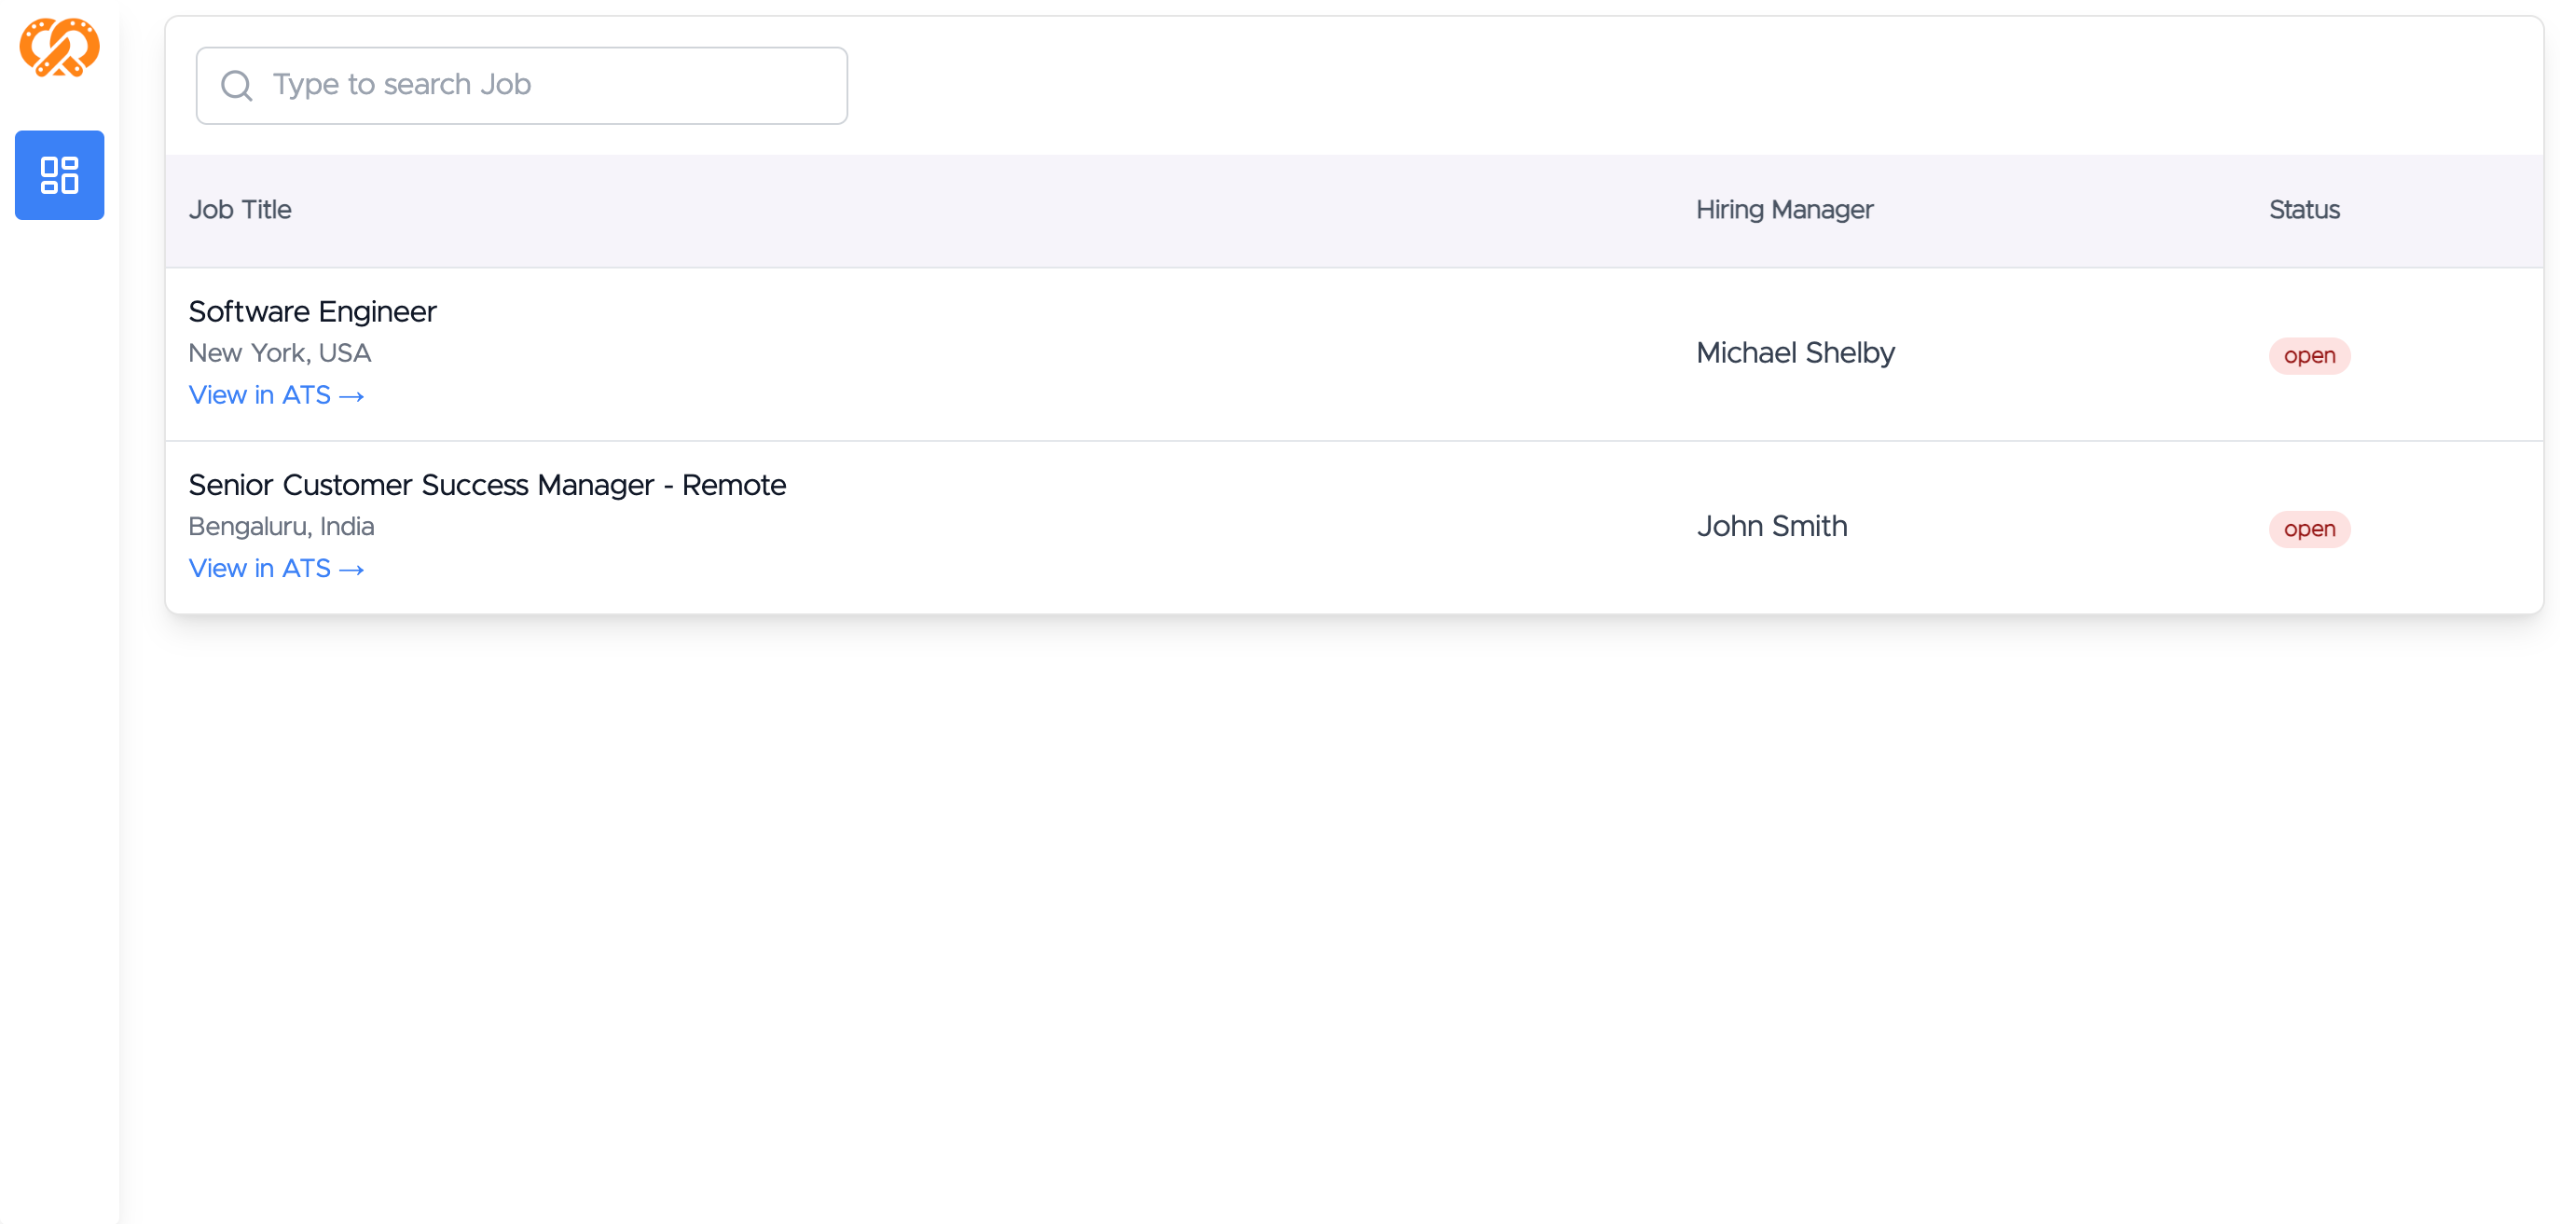
Task: Click the Bengaluru, India location text
Action: (x=281, y=526)
